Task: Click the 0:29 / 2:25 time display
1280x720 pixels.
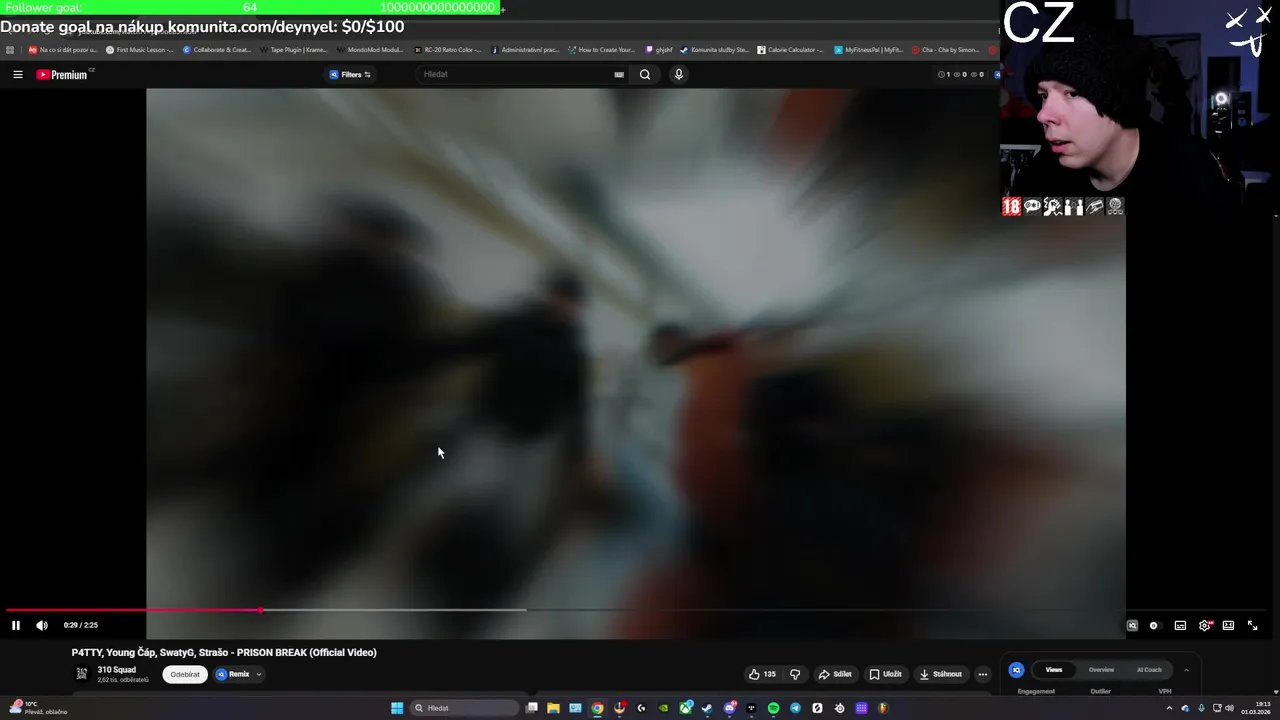Action: tap(81, 625)
